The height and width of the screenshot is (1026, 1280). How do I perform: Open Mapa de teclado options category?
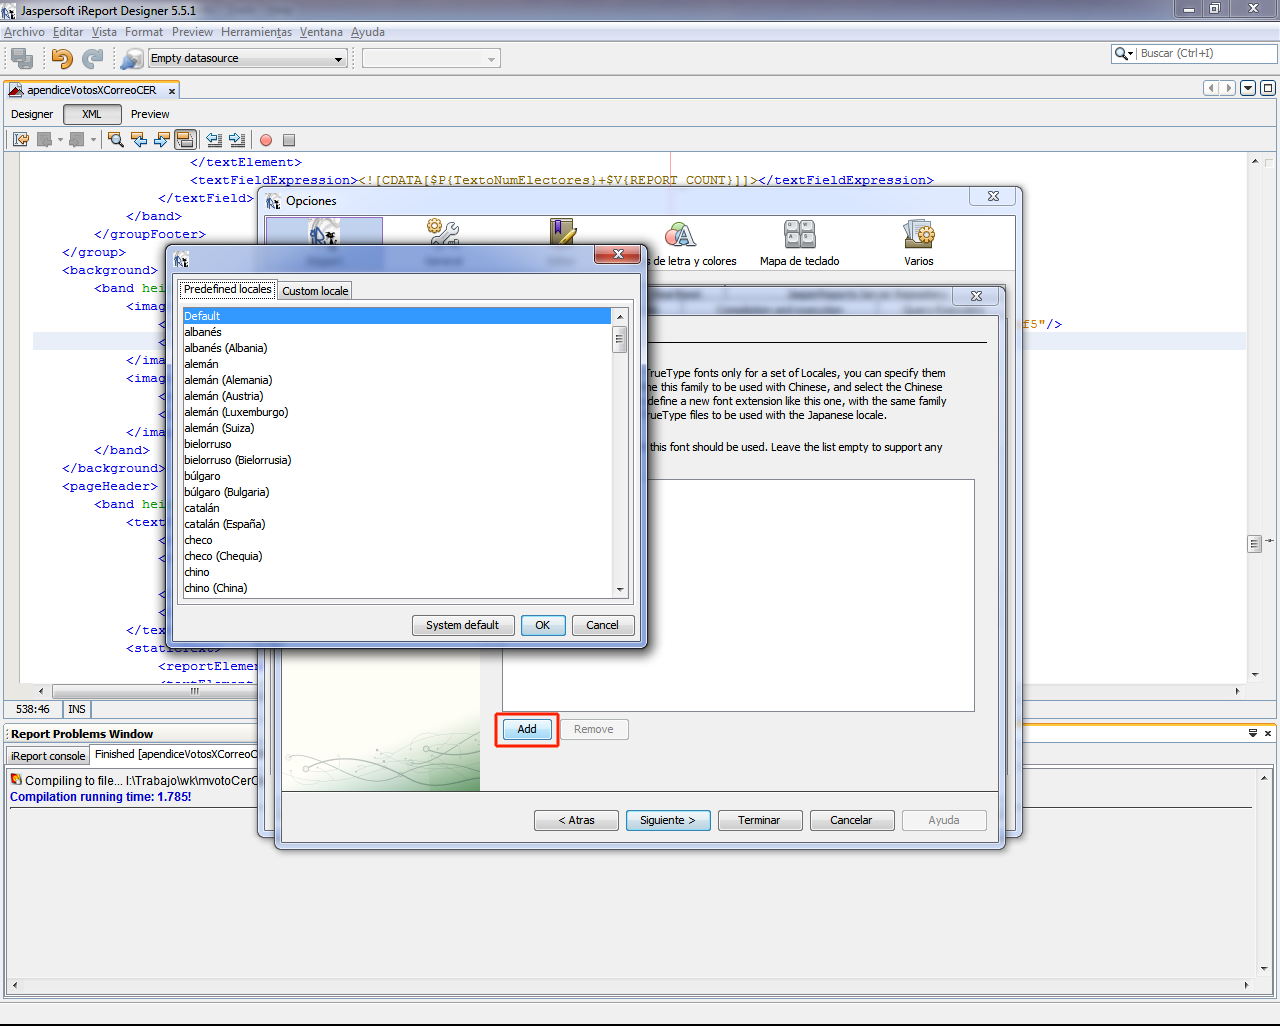(800, 244)
